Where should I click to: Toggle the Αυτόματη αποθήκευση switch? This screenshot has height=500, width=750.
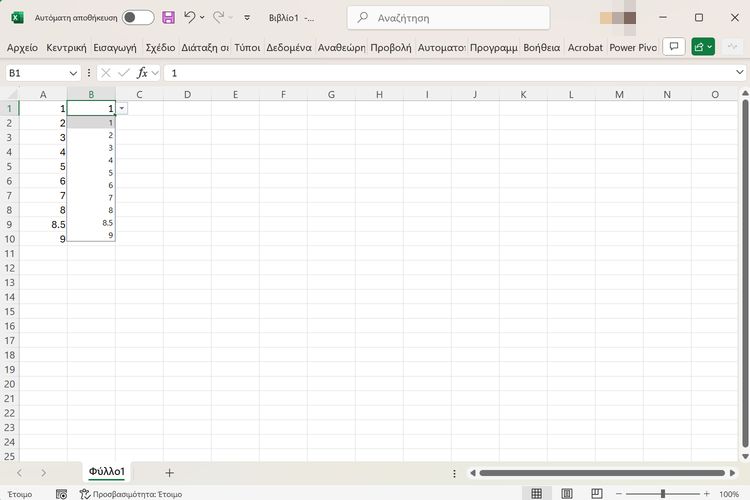coord(138,18)
